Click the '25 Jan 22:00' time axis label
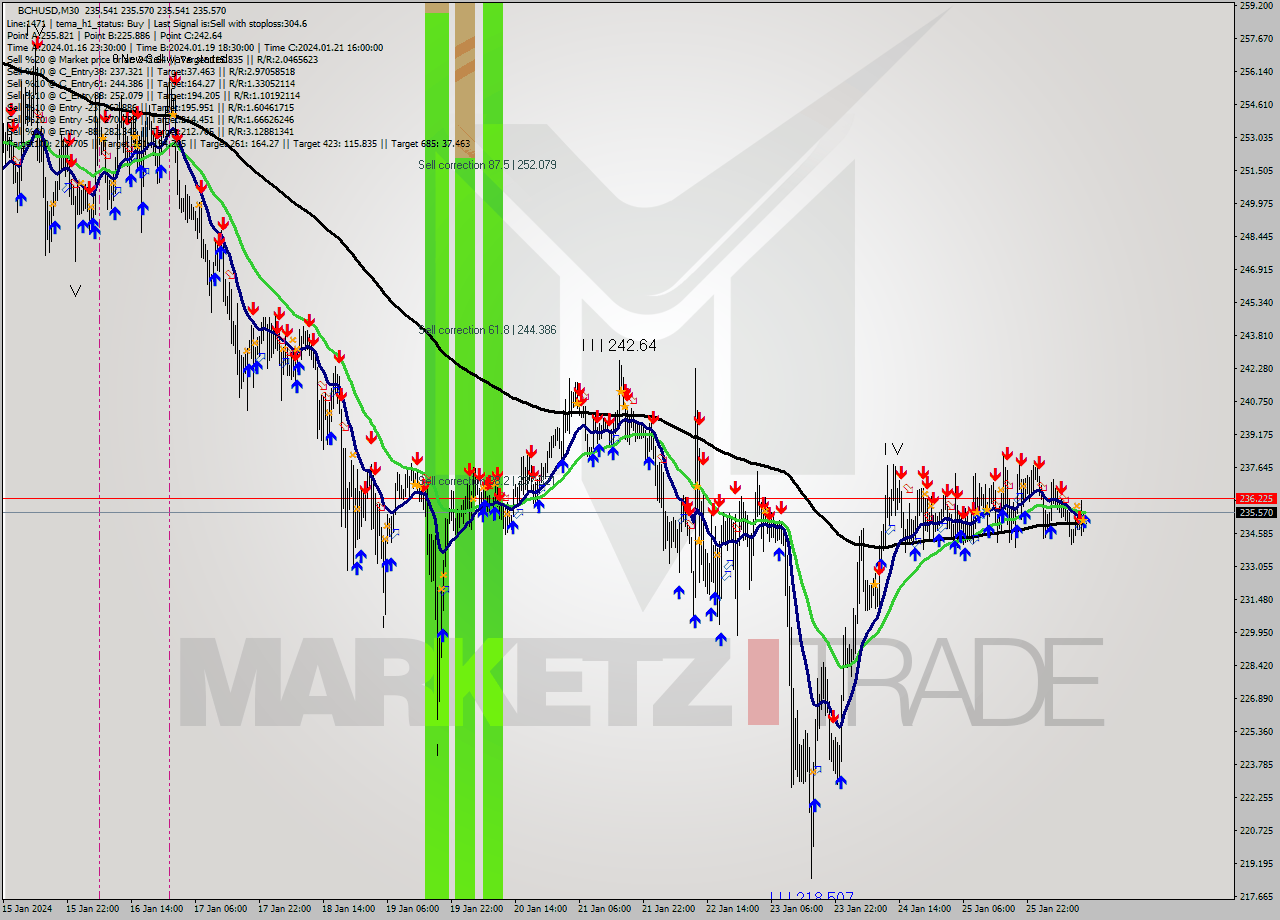1280x920 pixels. pyautogui.click(x=1051, y=909)
